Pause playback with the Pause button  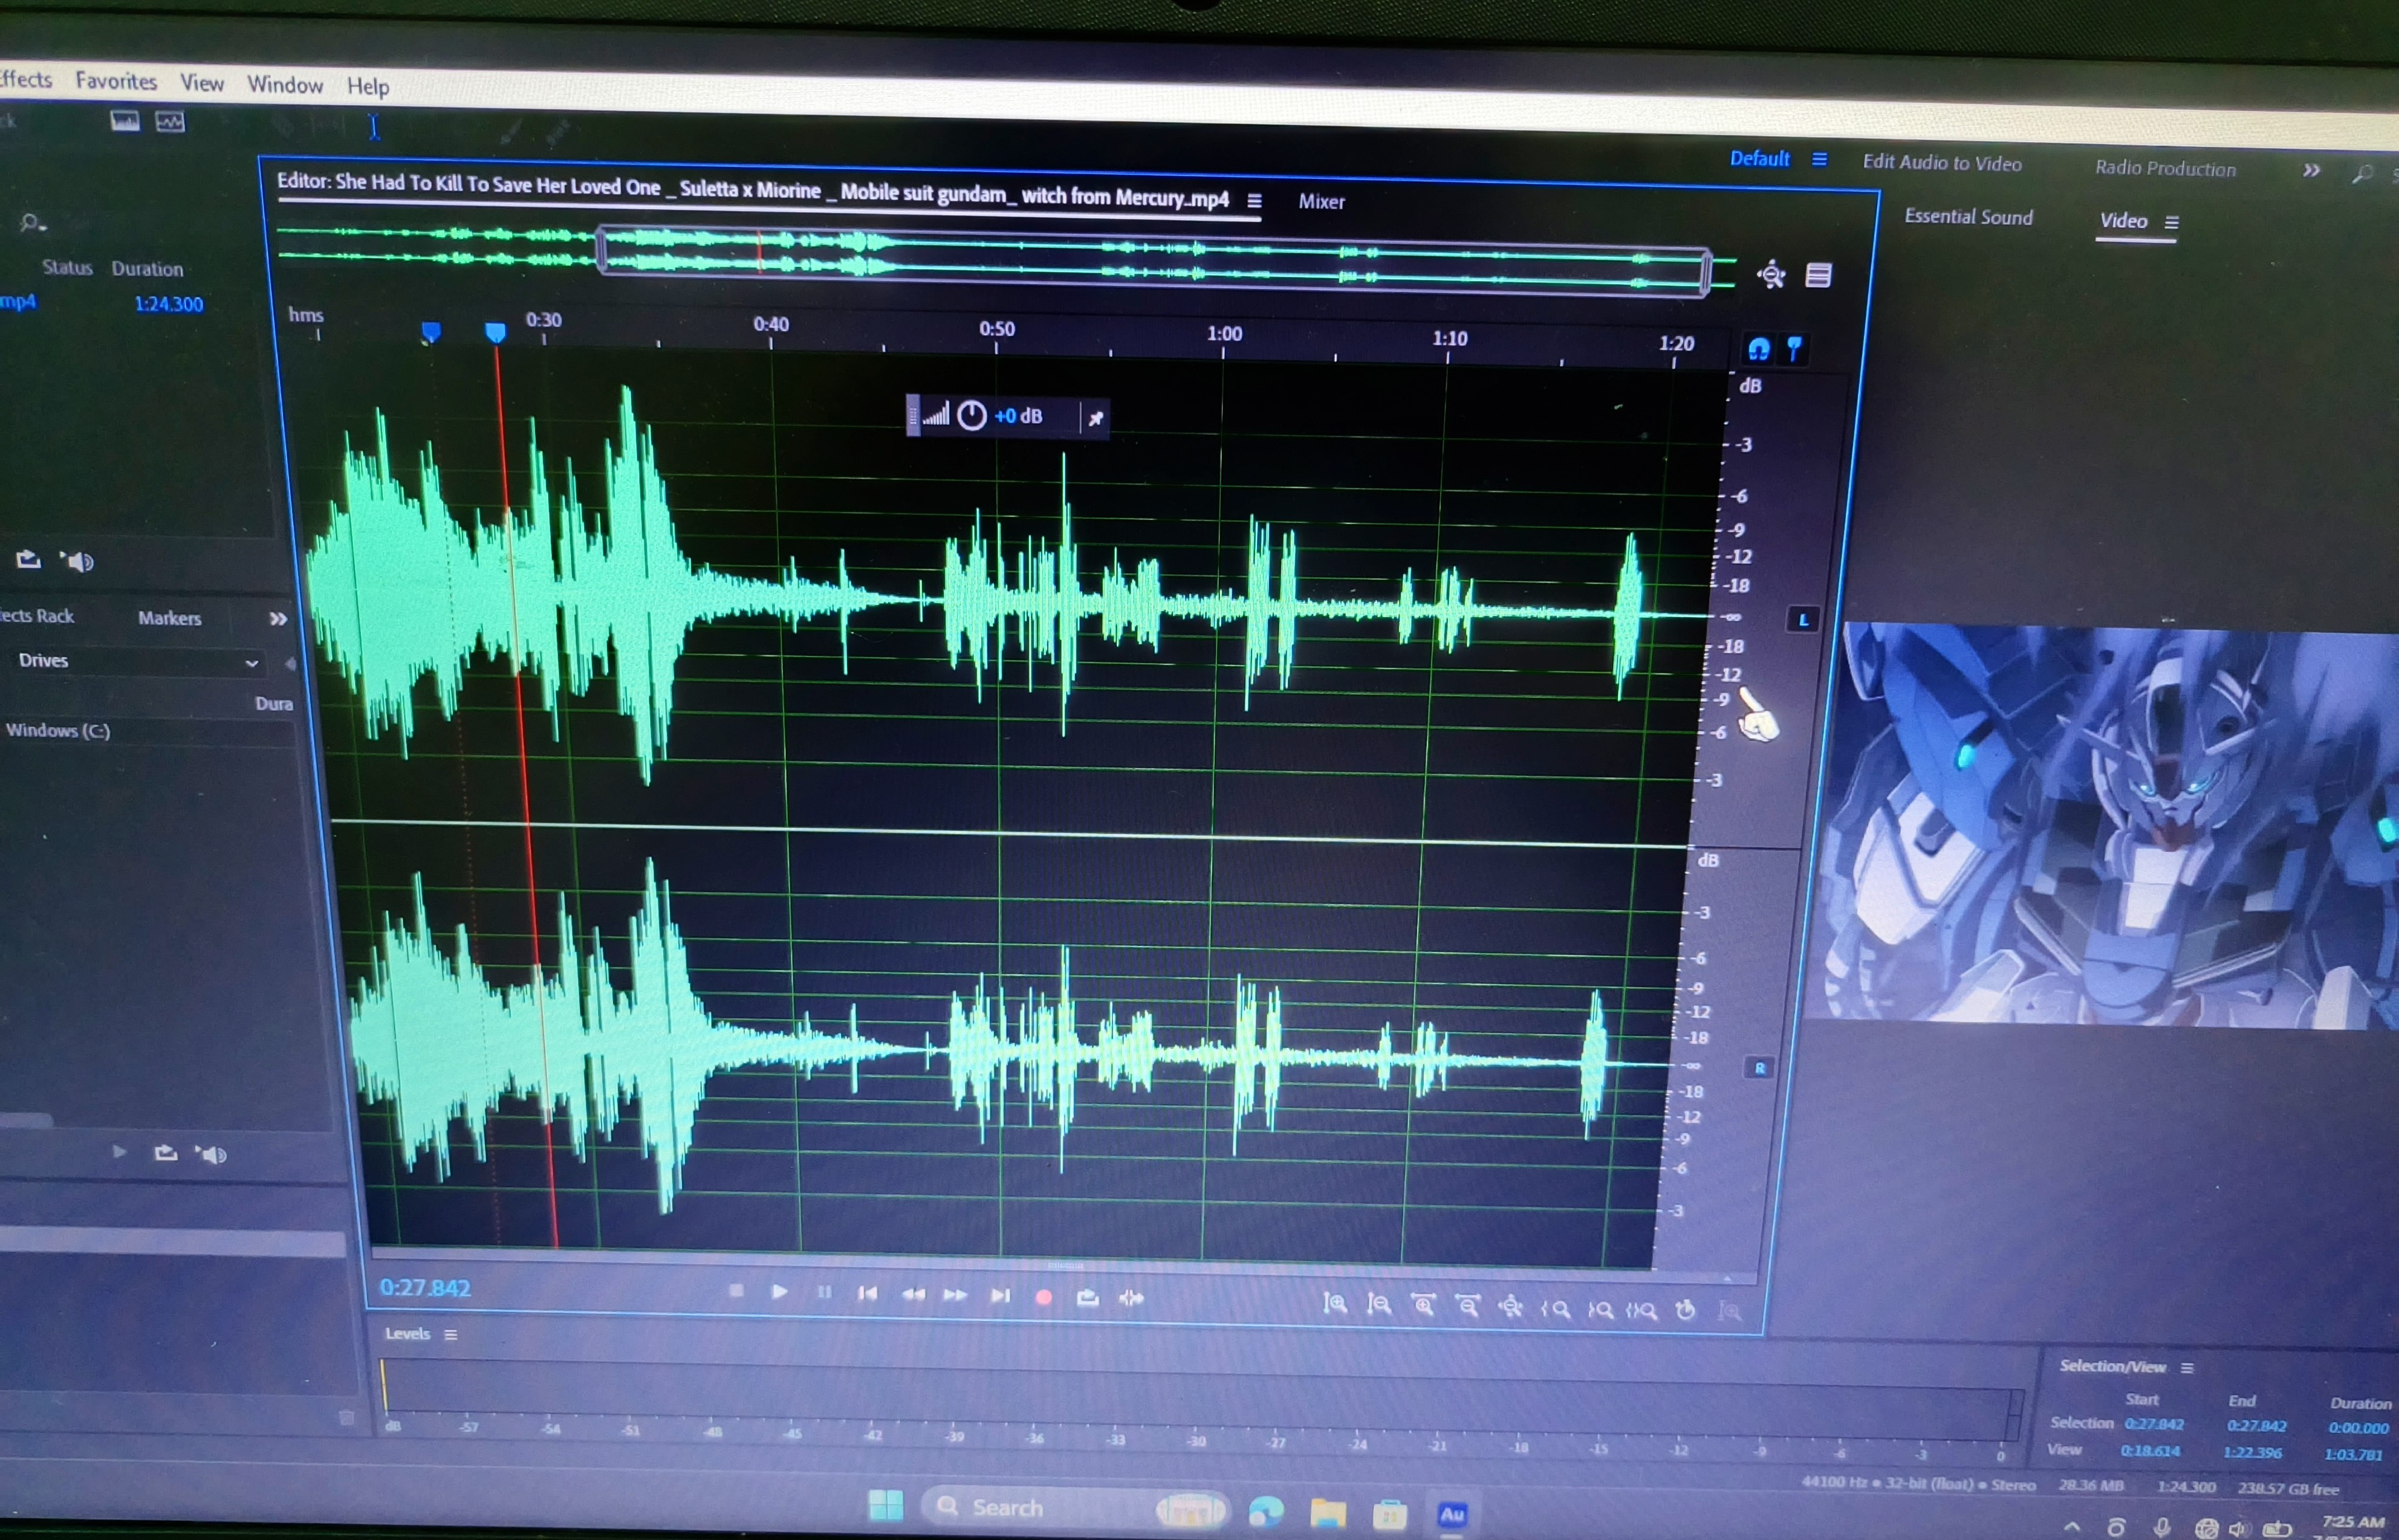[x=824, y=1292]
